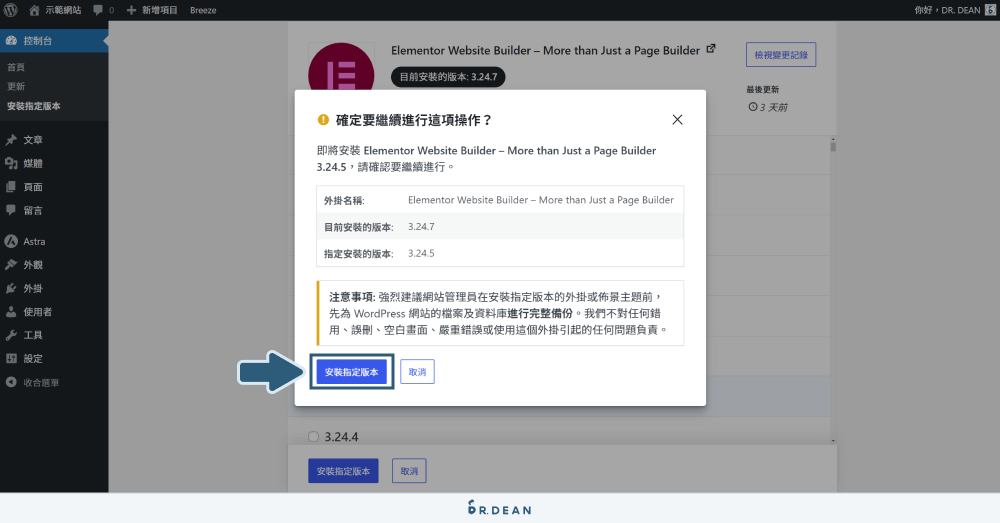Click Breeze in the admin bar
The image size is (1000, 523).
click(203, 10)
